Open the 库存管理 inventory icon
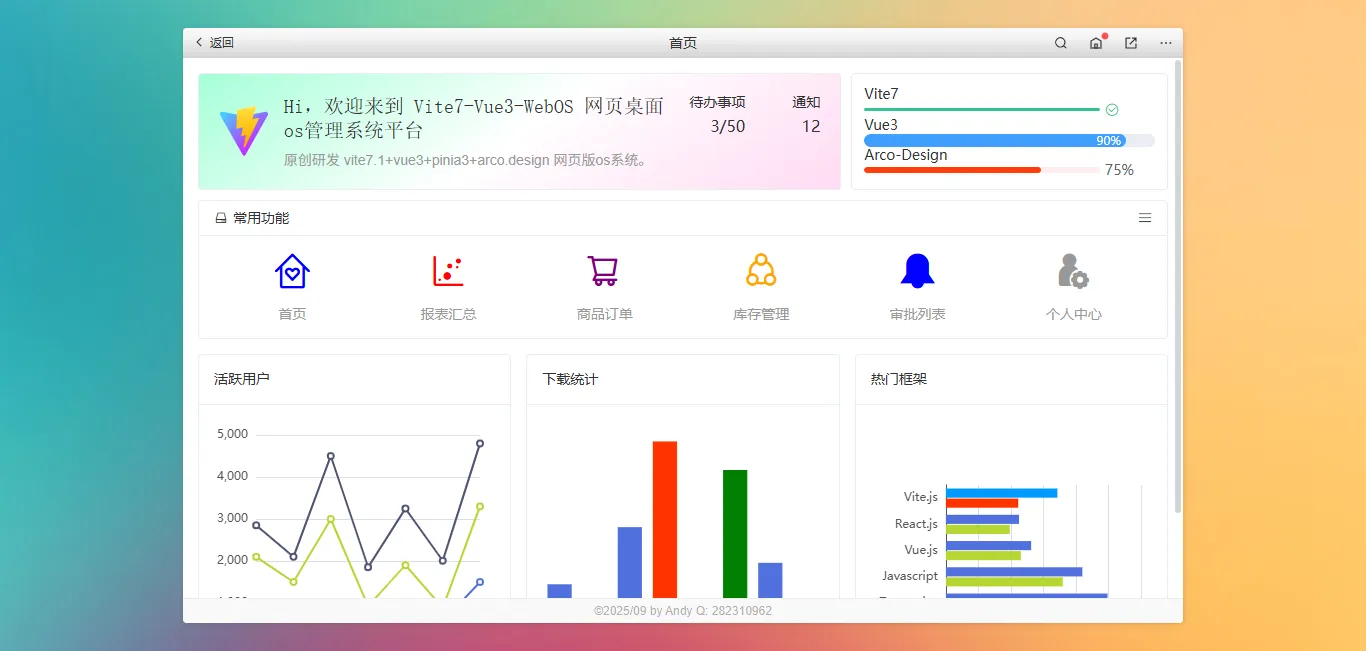Viewport: 1366px width, 651px height. tap(761, 271)
